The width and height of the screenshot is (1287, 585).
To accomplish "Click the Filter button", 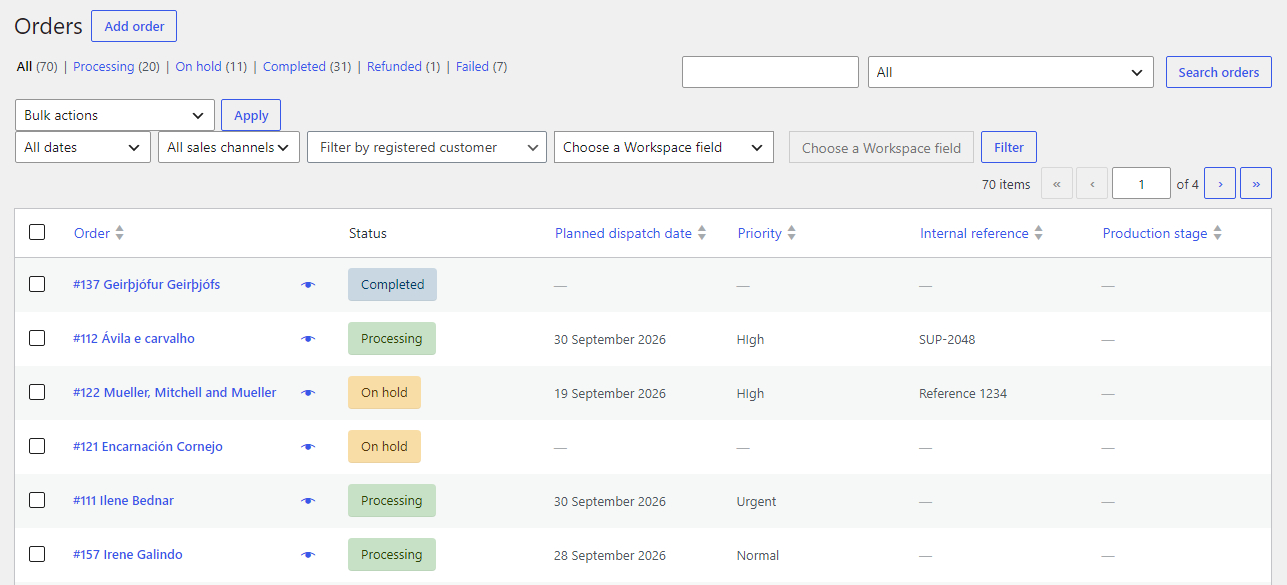I will click(1009, 147).
